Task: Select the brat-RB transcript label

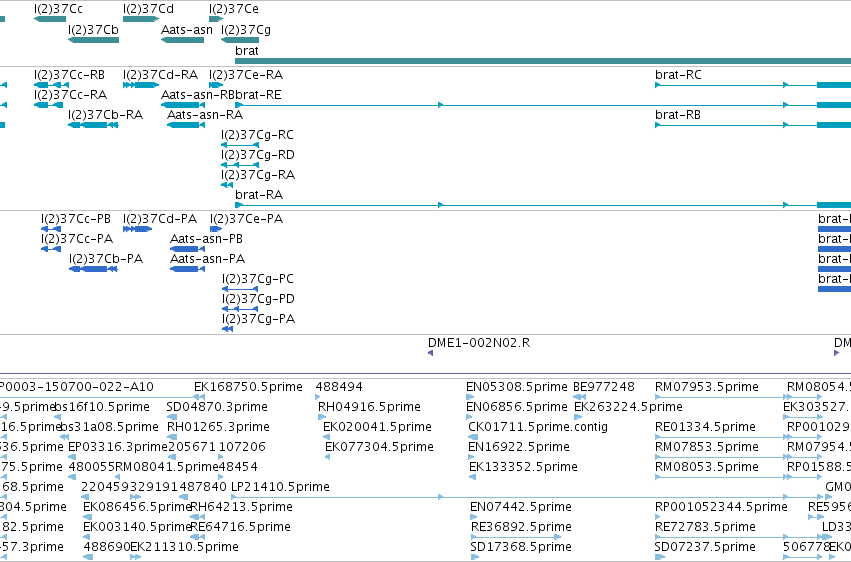Action: [x=678, y=114]
